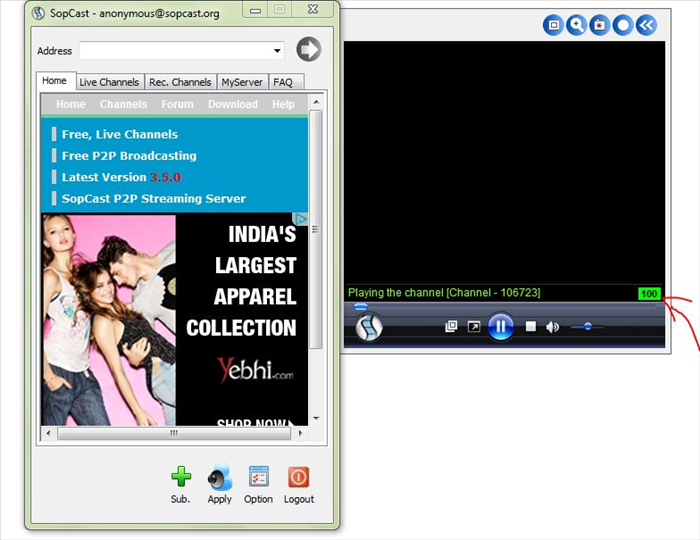Click the snapshot icon in player toolbar
700x540 pixels.
pos(600,25)
